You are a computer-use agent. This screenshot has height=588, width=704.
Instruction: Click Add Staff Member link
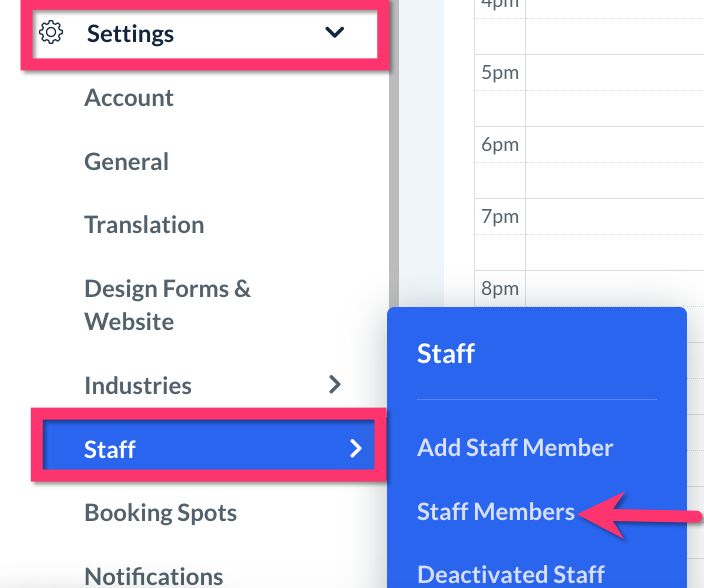pos(515,448)
